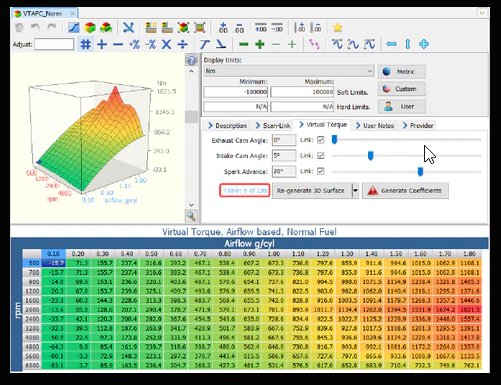Click the crossed blue arrows transpose icon

point(128,27)
